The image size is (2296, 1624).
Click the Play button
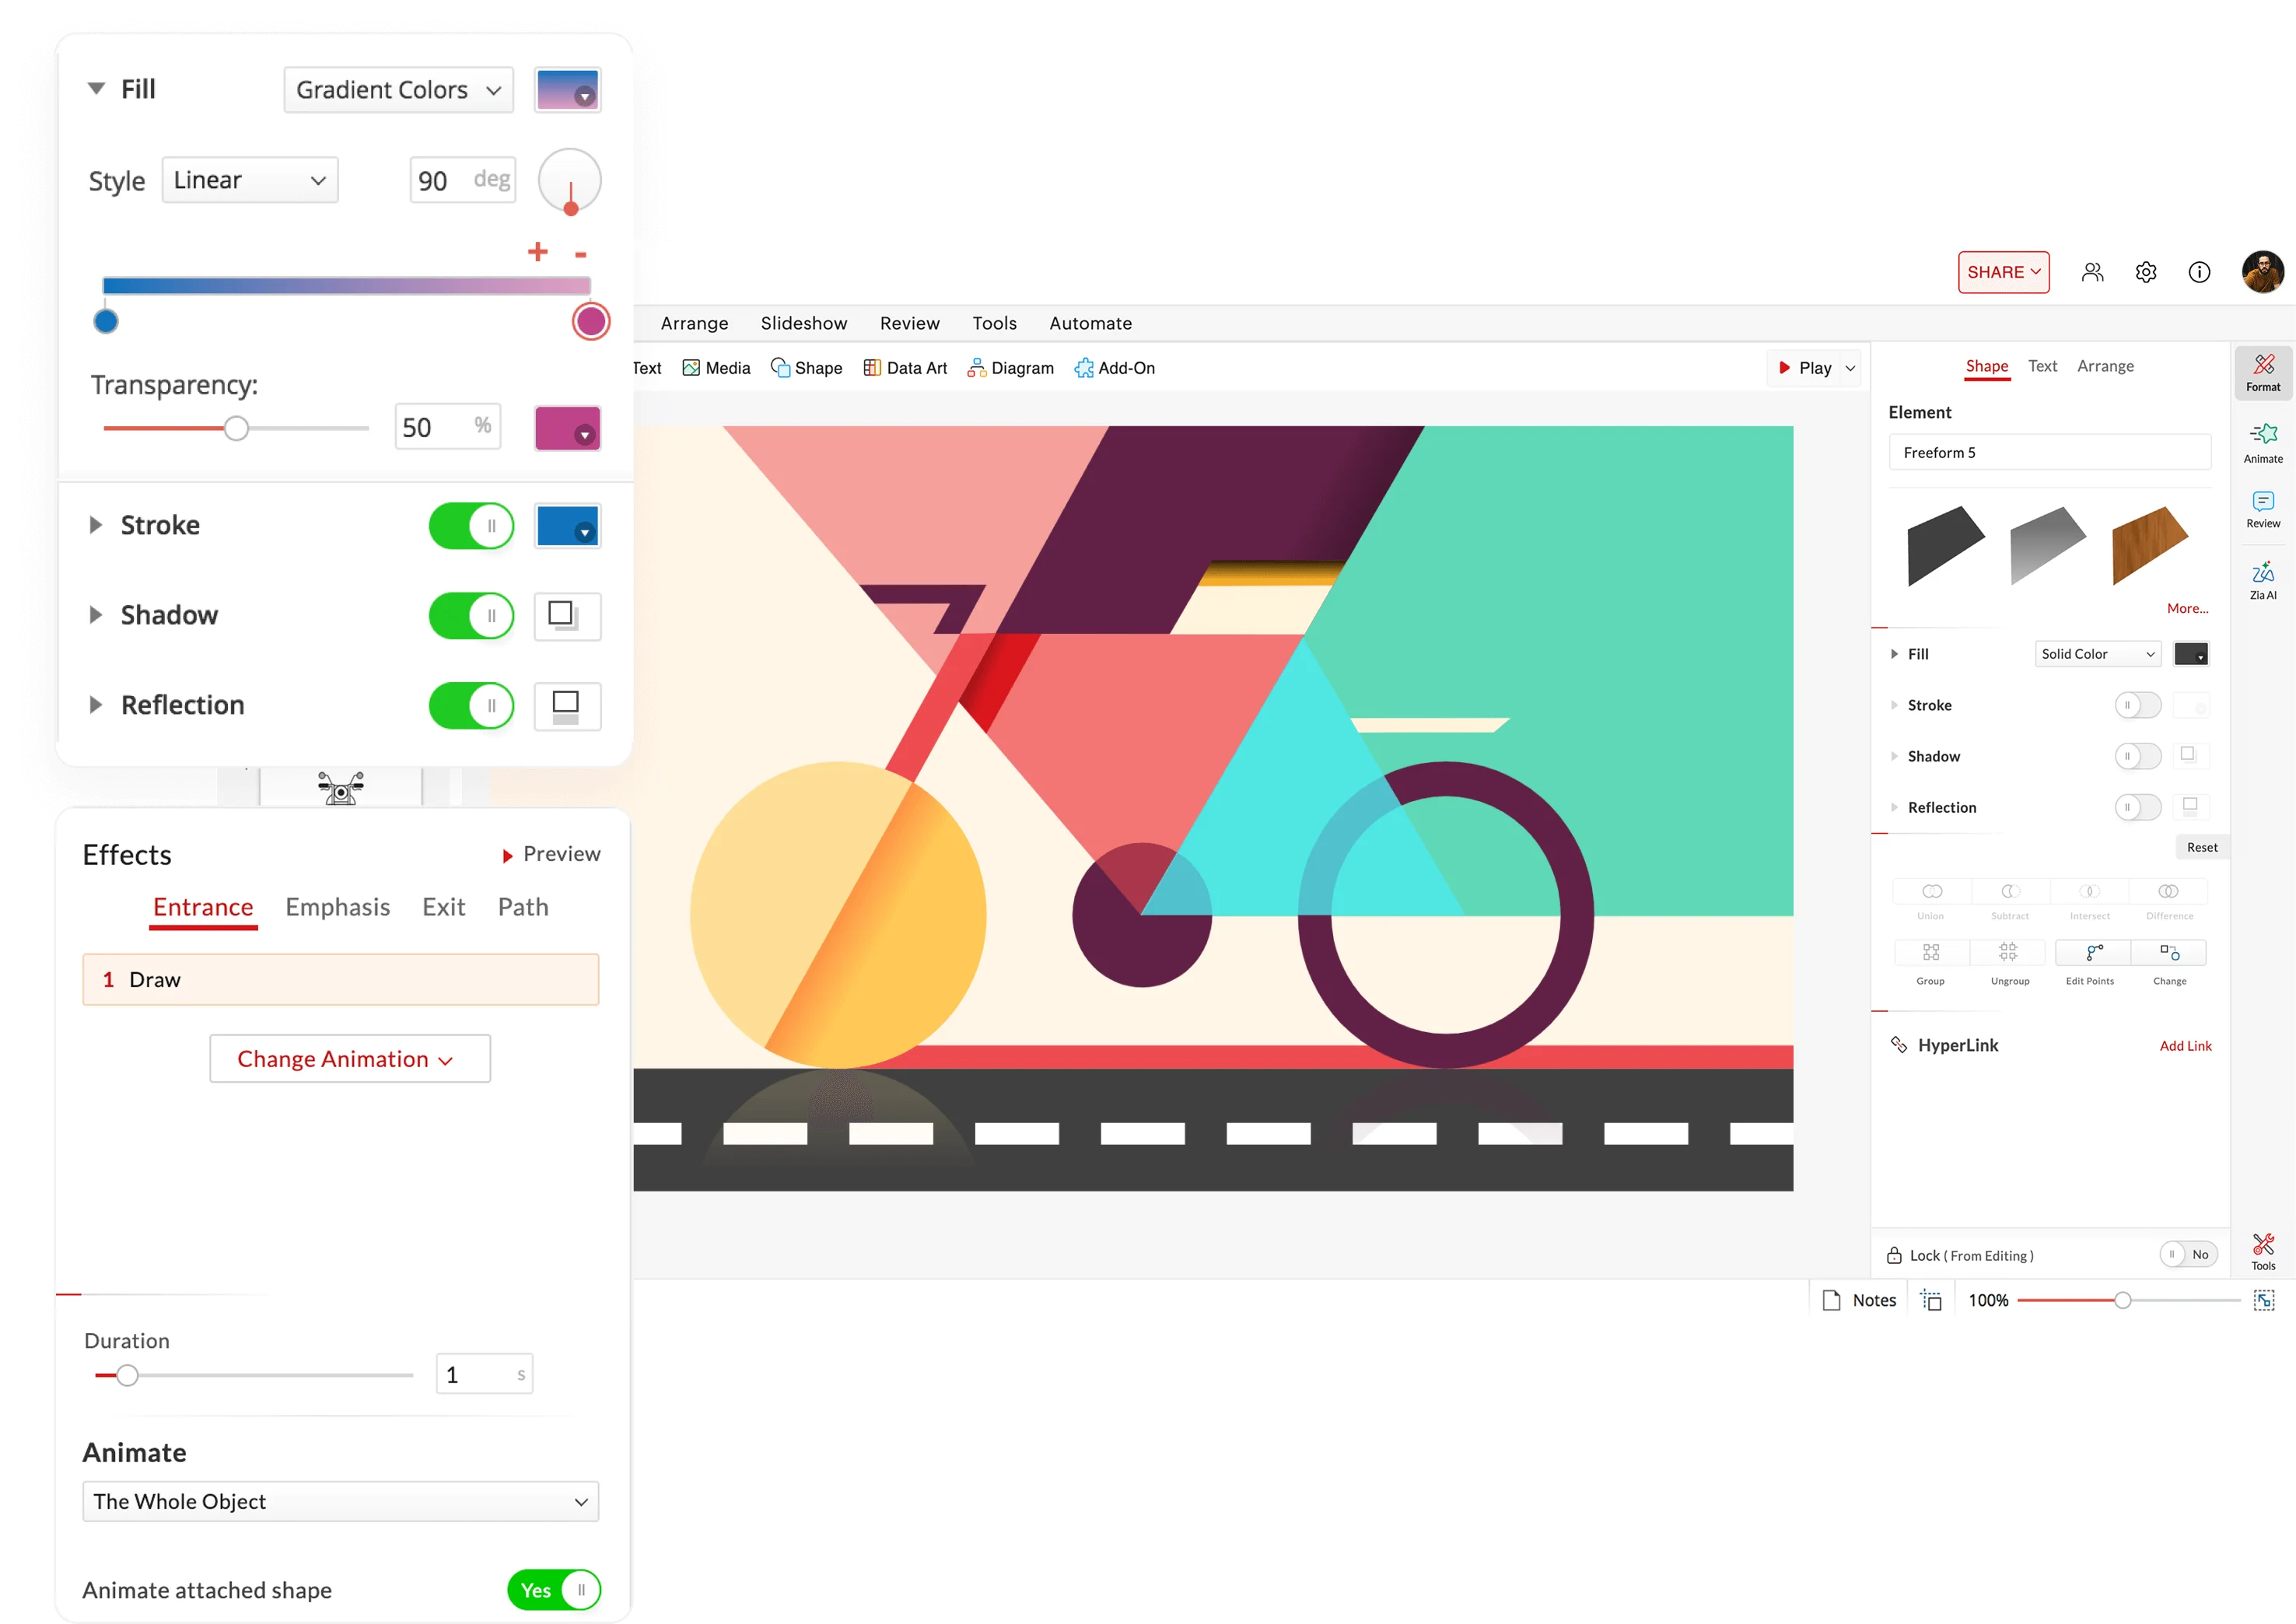tap(1805, 368)
